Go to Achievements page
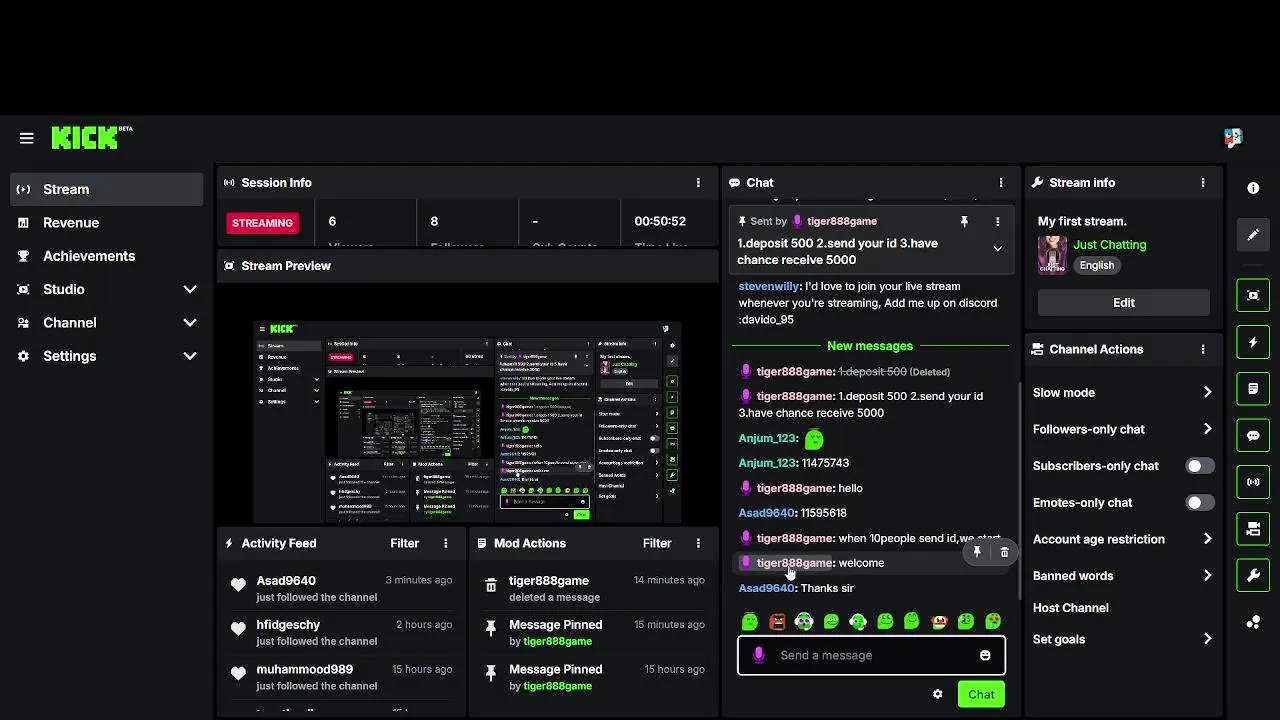The width and height of the screenshot is (1280, 720). coord(107,256)
